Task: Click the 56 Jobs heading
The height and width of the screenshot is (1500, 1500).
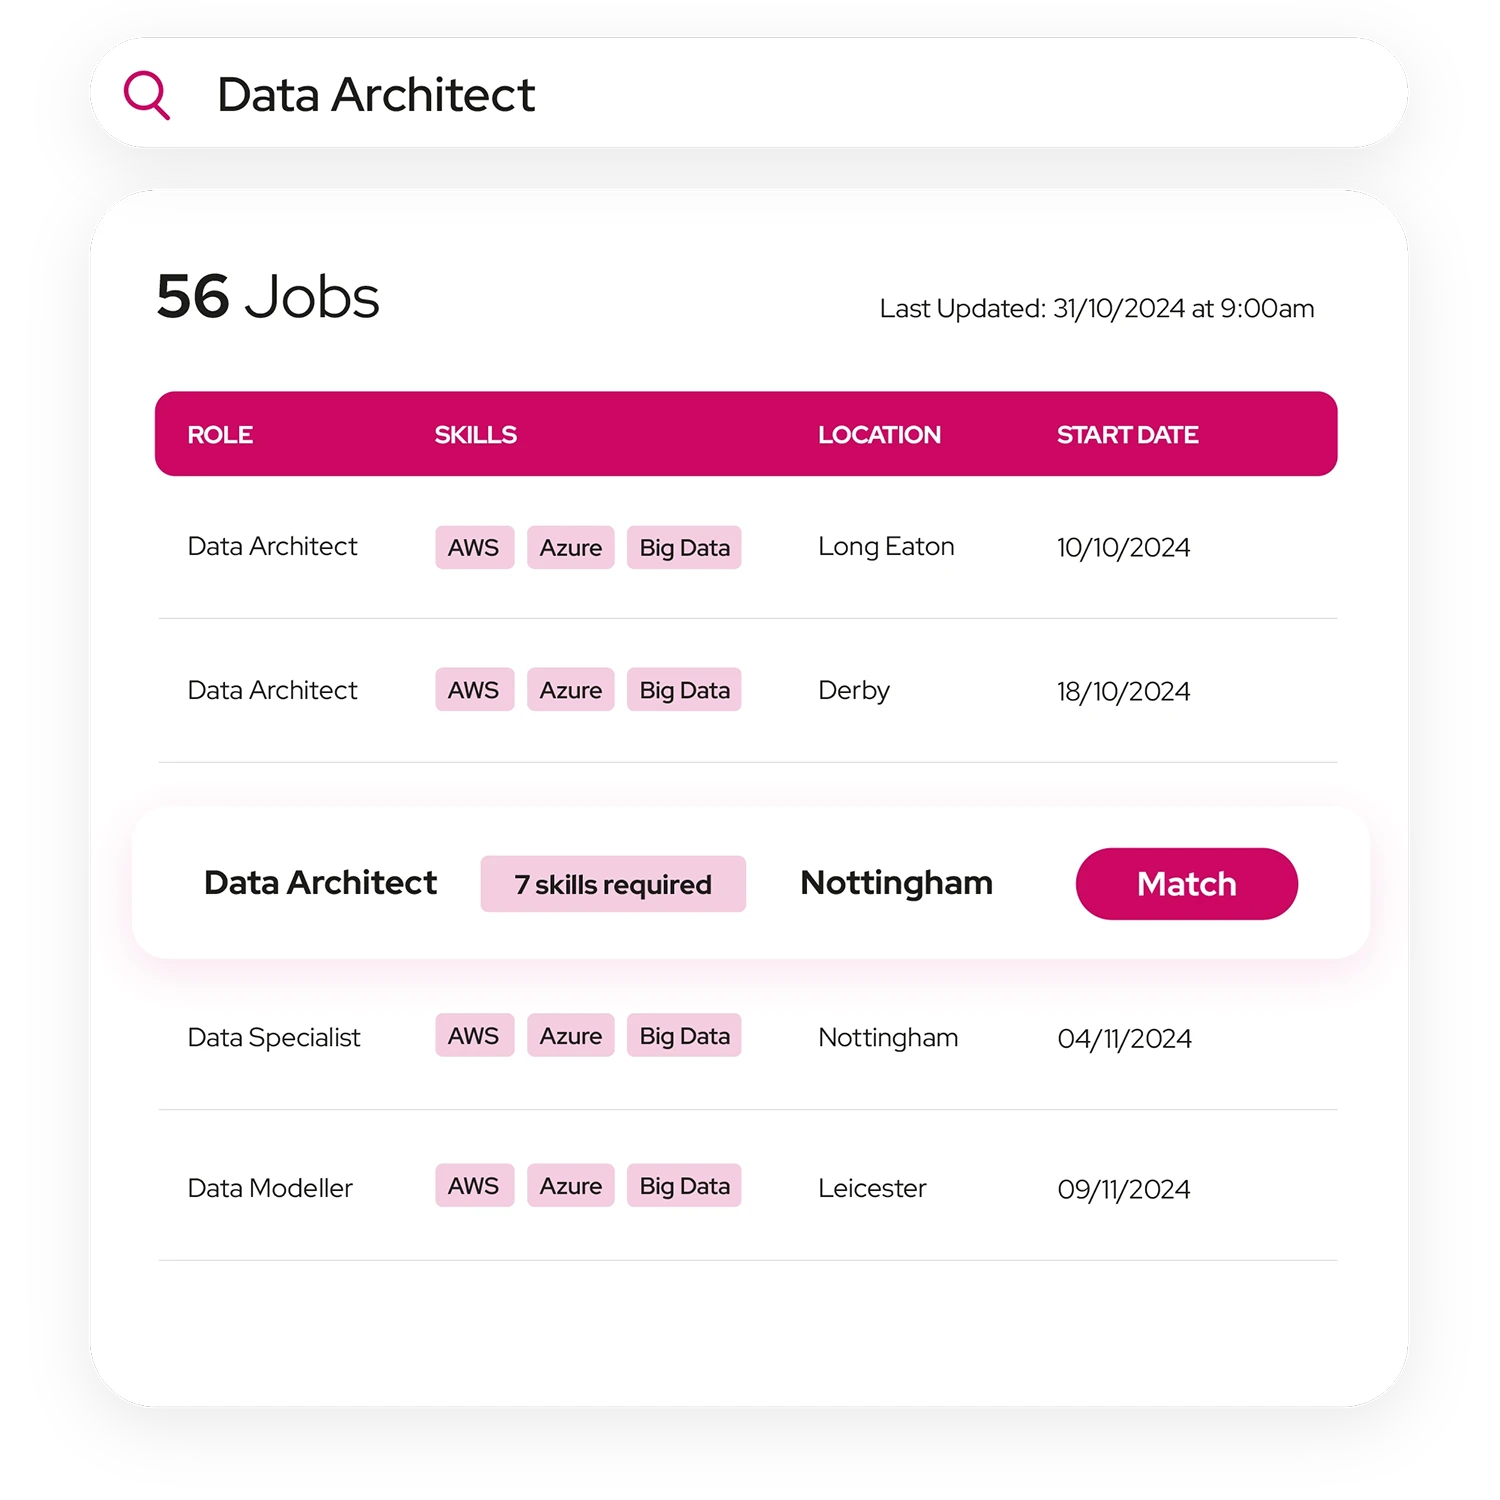Action: click(268, 297)
